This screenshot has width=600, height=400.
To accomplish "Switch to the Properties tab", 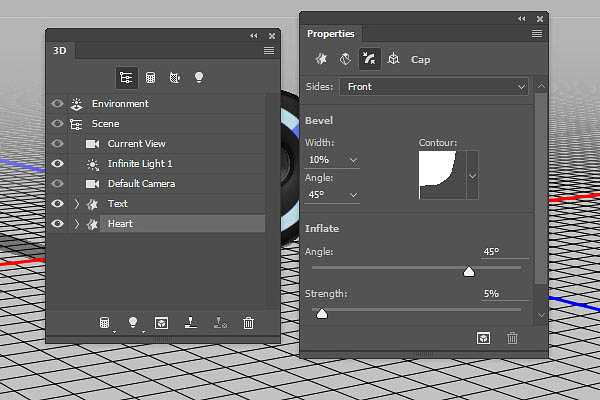I will point(330,34).
